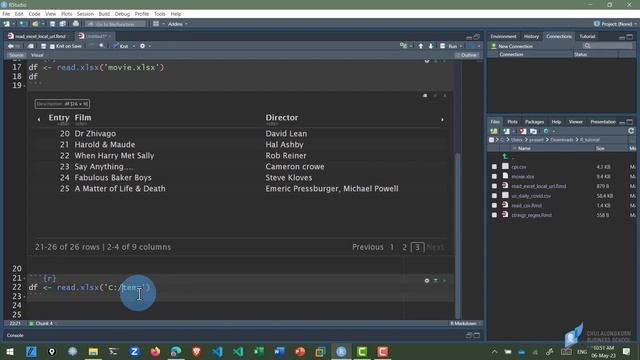This screenshot has width=640, height=360.
Task: Collapse the code chunk at line 21
Action: (25, 278)
